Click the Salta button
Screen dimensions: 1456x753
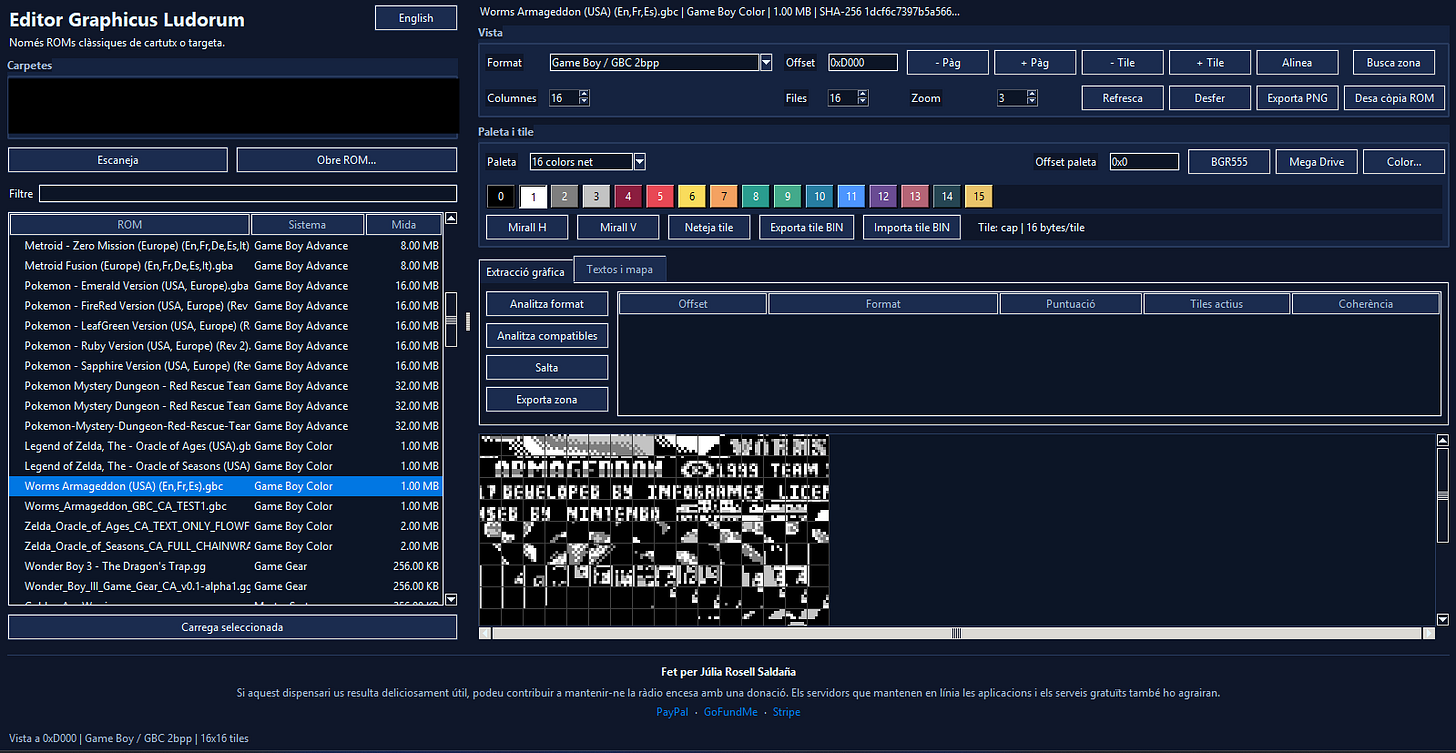point(547,368)
